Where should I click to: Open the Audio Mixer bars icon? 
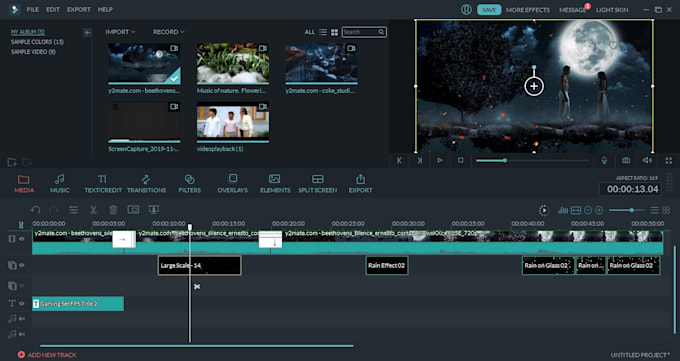point(563,210)
